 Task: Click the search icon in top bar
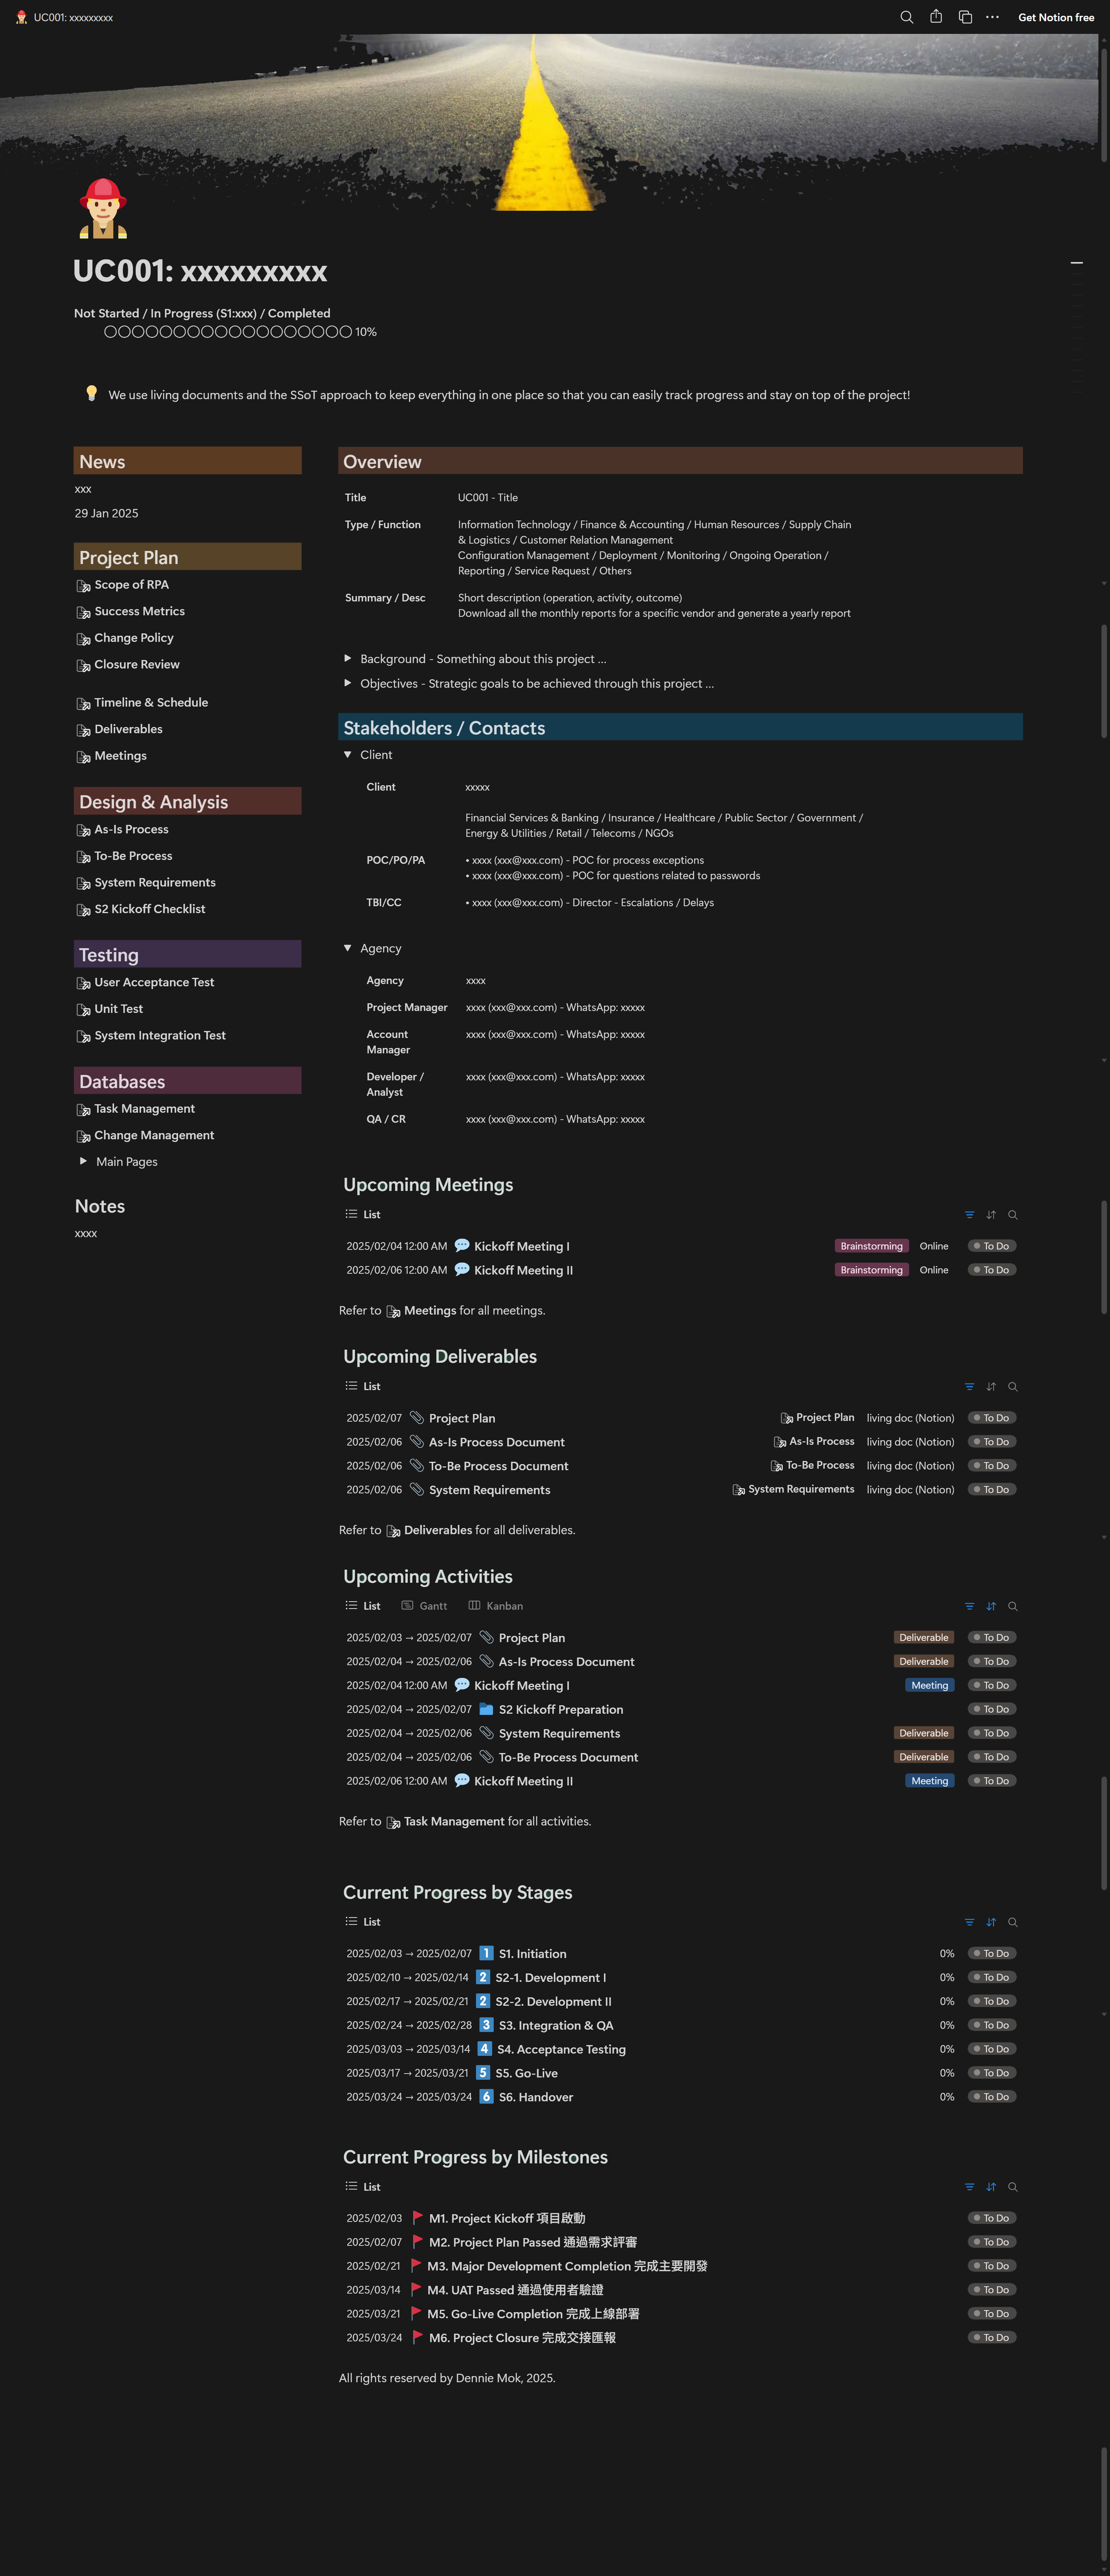click(x=906, y=17)
